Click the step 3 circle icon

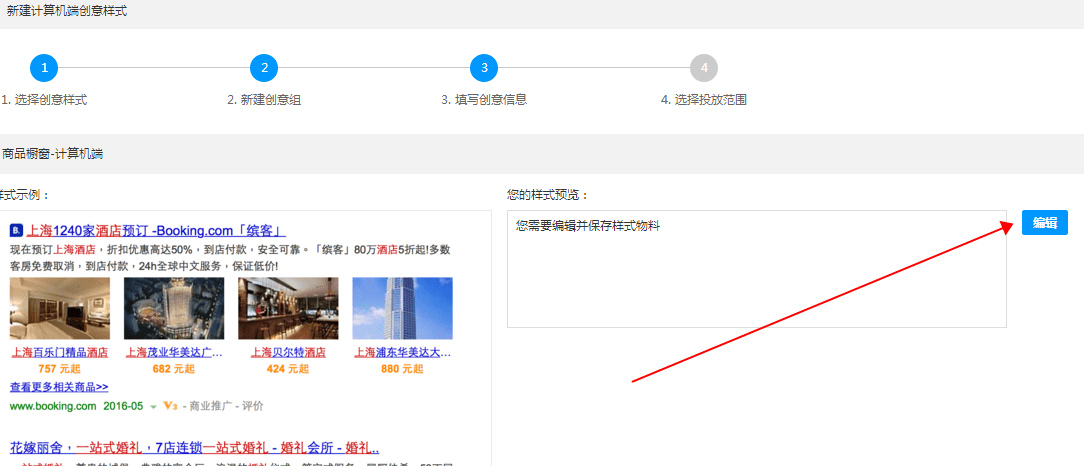tap(484, 68)
